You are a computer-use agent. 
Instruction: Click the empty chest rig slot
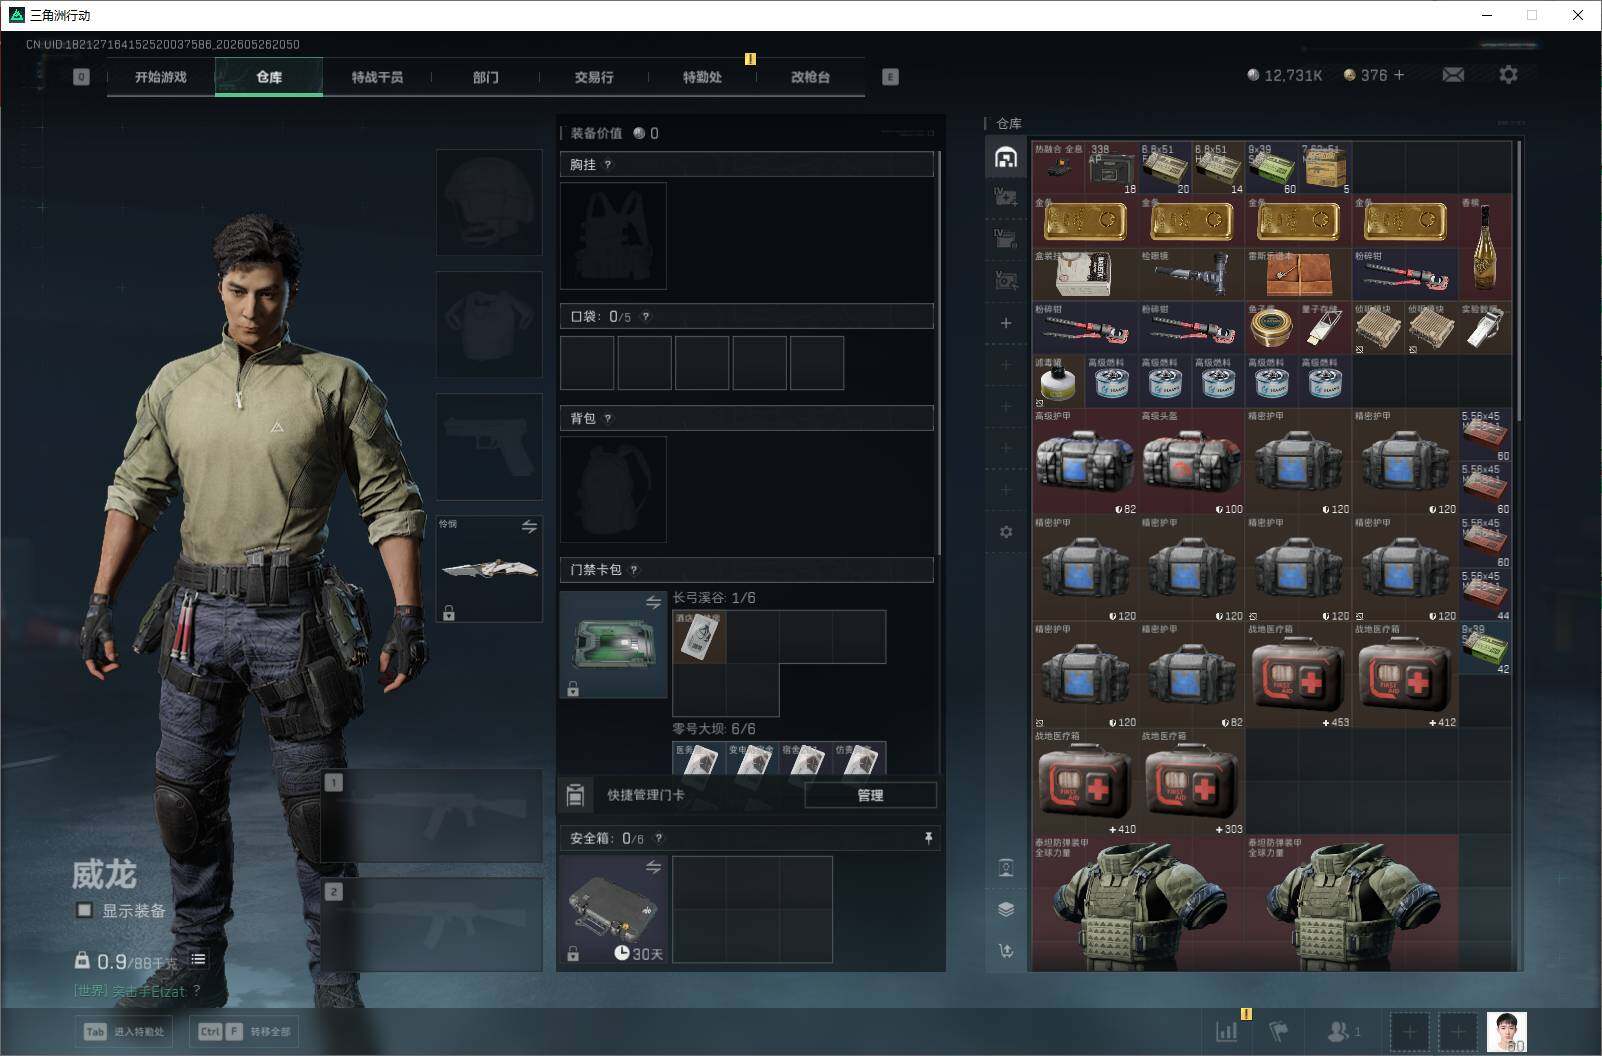click(613, 236)
